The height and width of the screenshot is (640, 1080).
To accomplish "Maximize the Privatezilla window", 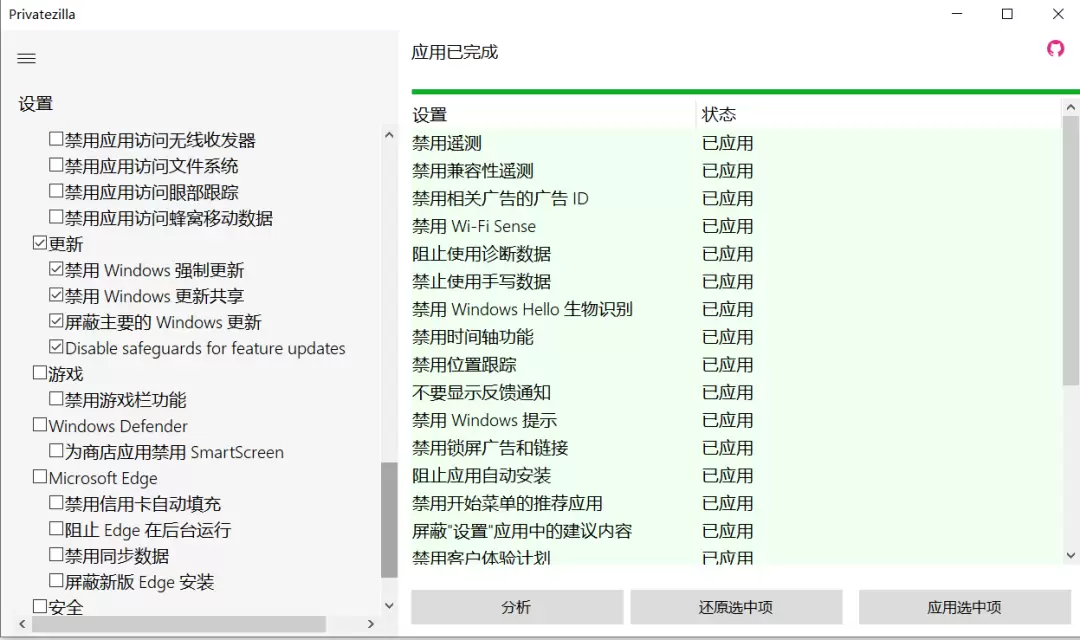I will coord(1007,14).
